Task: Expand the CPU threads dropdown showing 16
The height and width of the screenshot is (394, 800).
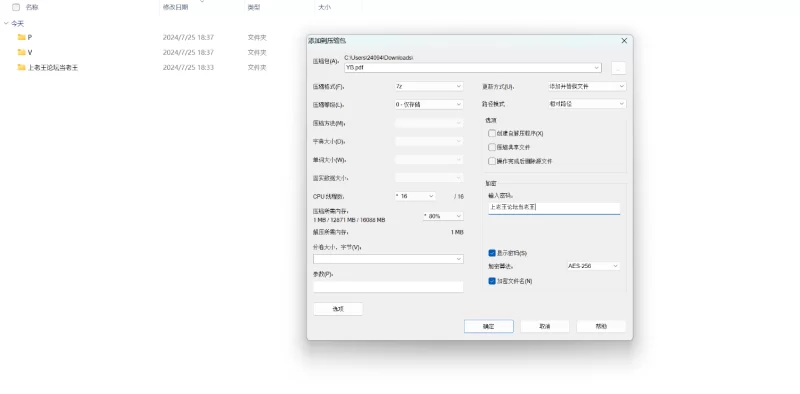Action: click(x=415, y=196)
